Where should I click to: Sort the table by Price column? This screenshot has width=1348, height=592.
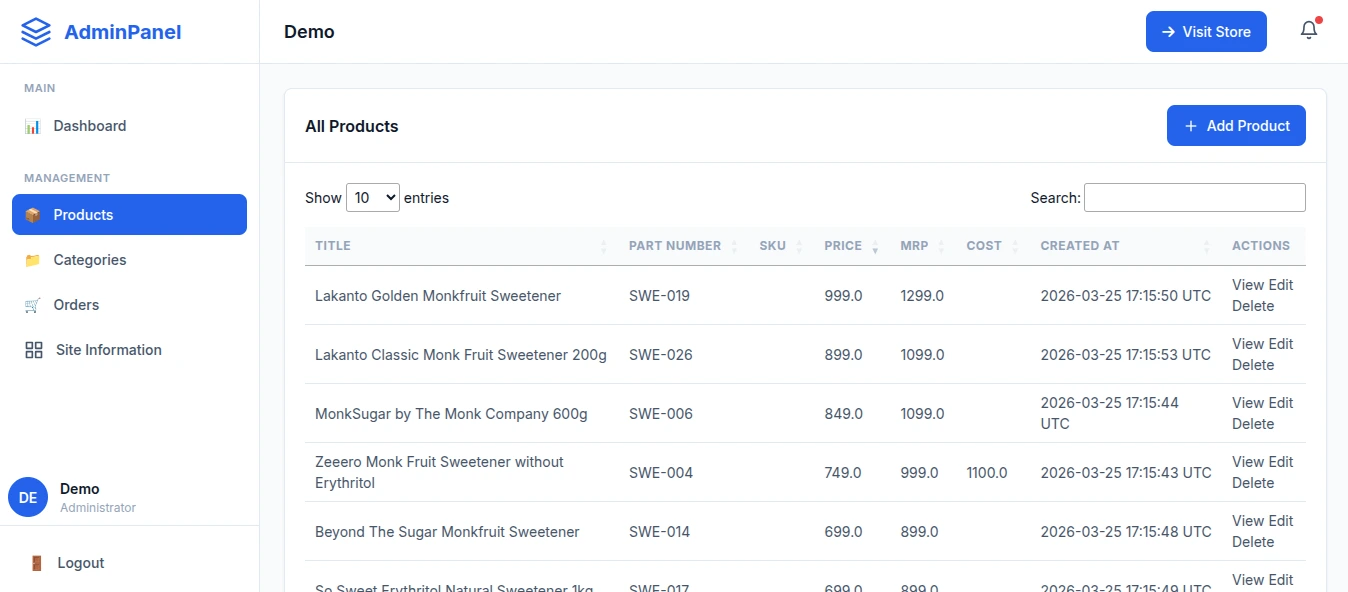tap(843, 246)
